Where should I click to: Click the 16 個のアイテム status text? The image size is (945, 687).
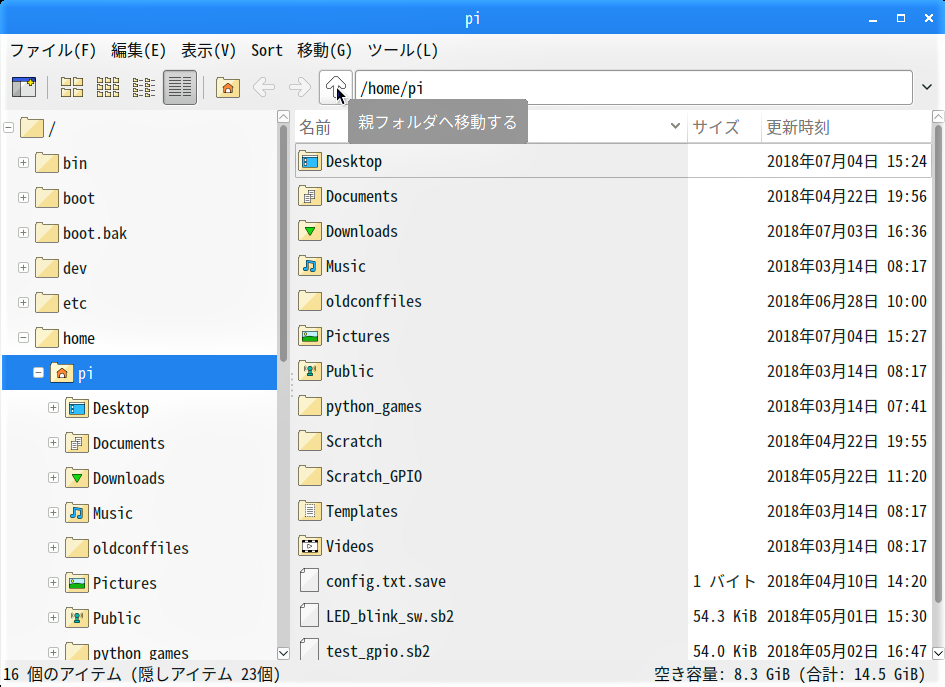click(142, 674)
